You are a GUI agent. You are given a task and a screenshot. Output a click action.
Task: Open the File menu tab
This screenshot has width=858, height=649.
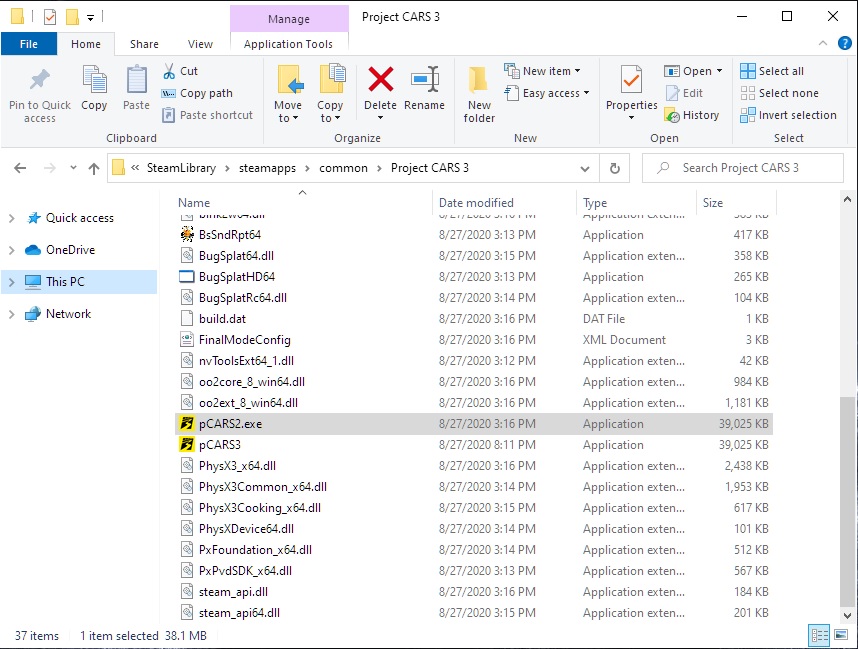pos(28,44)
